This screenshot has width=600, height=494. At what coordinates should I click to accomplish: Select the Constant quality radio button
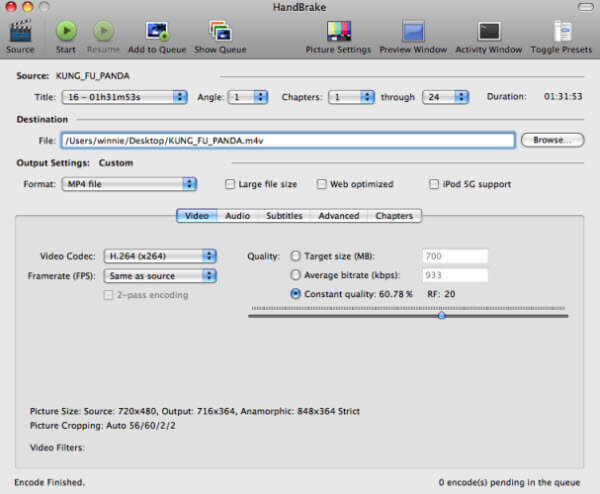pos(295,294)
